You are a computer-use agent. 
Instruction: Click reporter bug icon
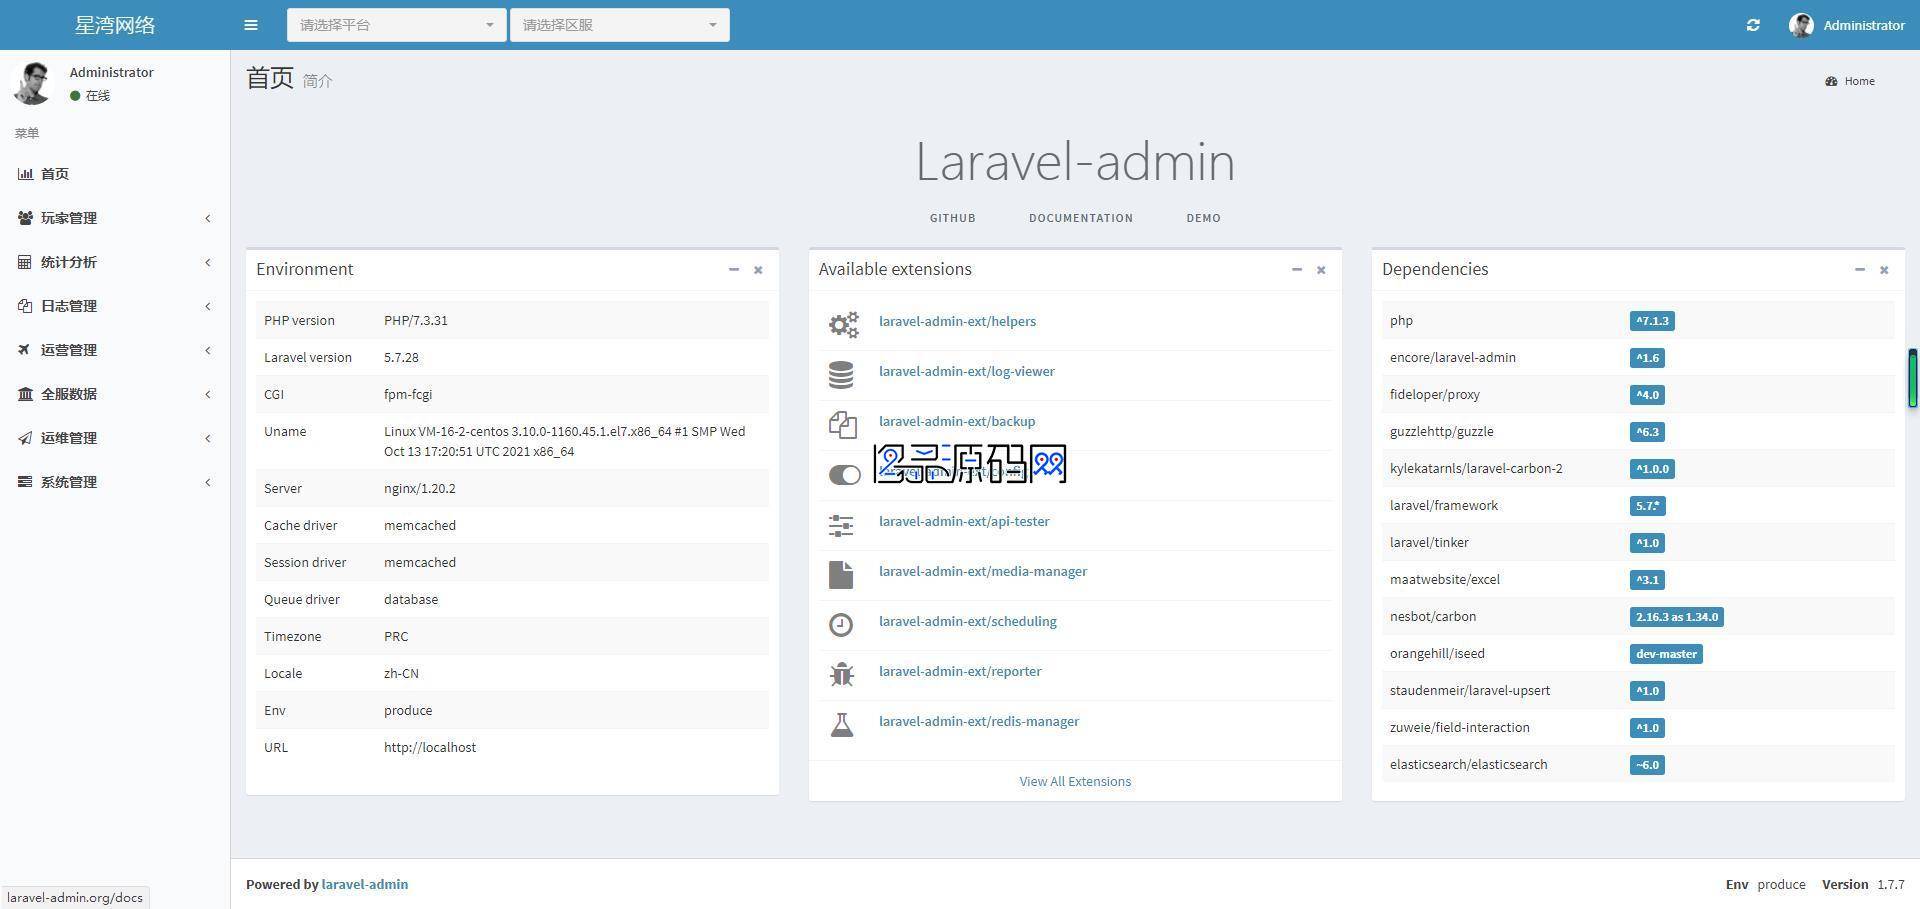(x=841, y=674)
